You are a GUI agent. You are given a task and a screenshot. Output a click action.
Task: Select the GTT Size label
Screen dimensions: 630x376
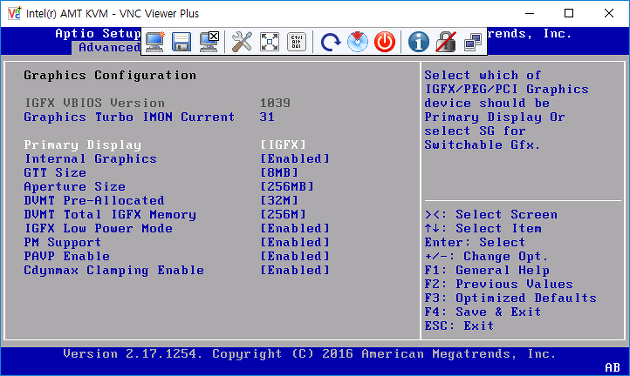tap(55, 173)
